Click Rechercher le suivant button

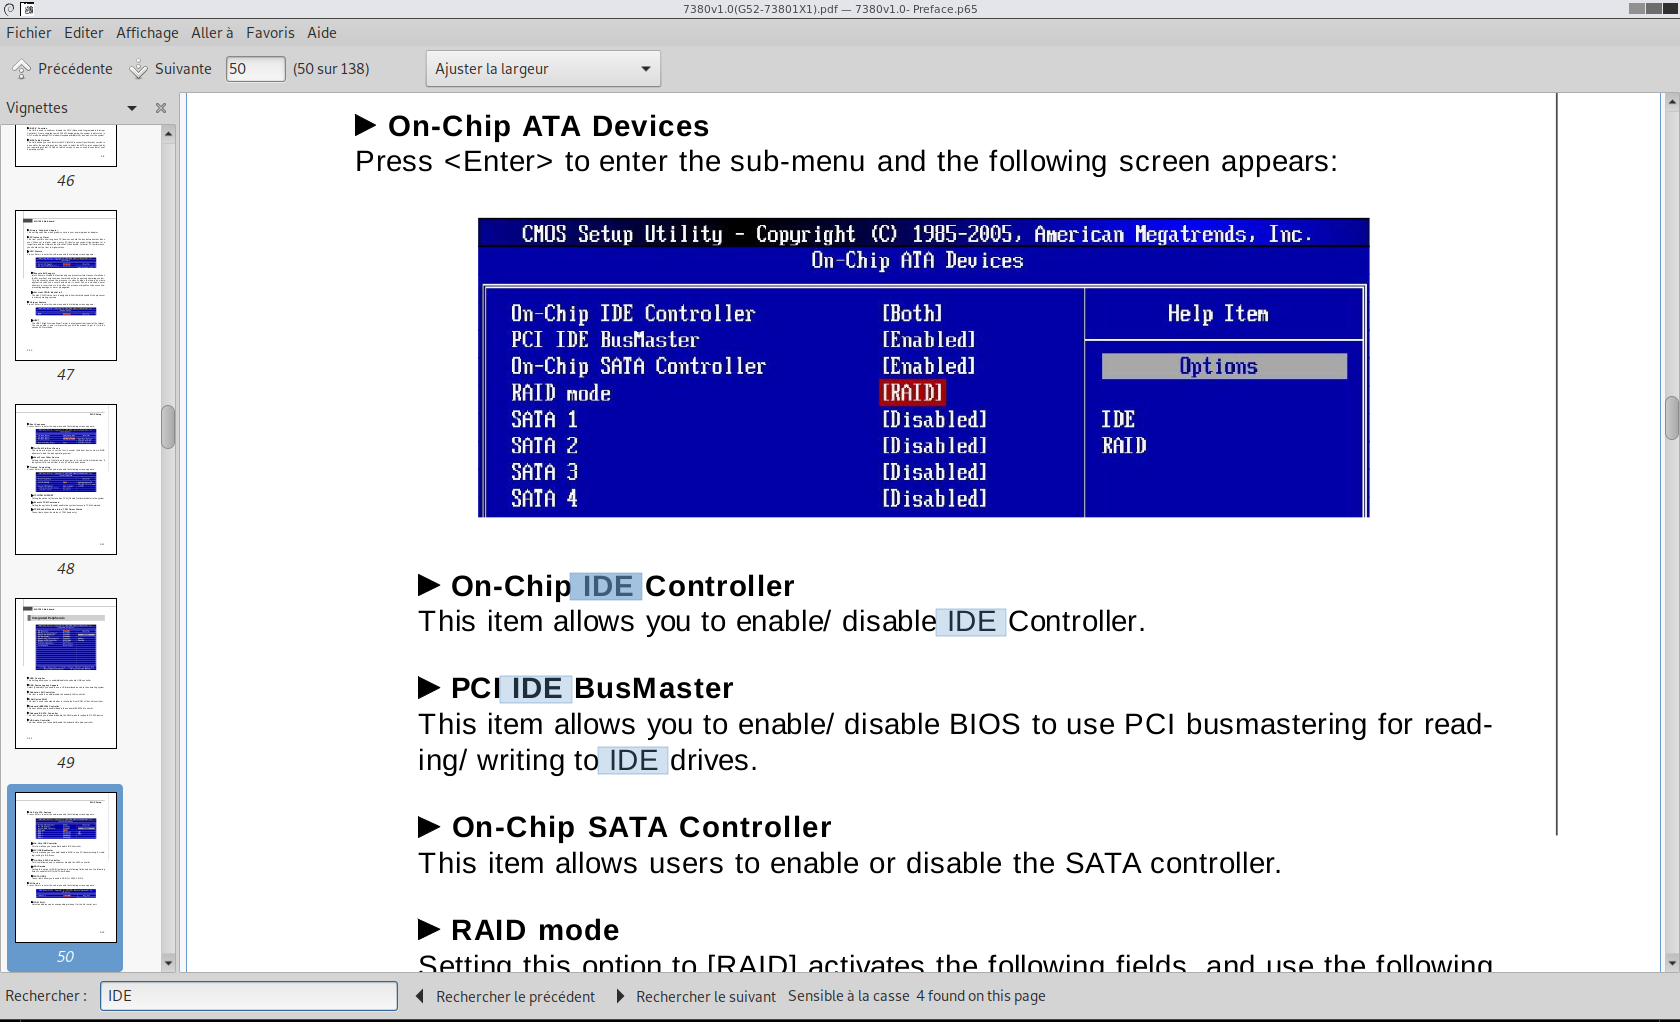click(x=696, y=997)
